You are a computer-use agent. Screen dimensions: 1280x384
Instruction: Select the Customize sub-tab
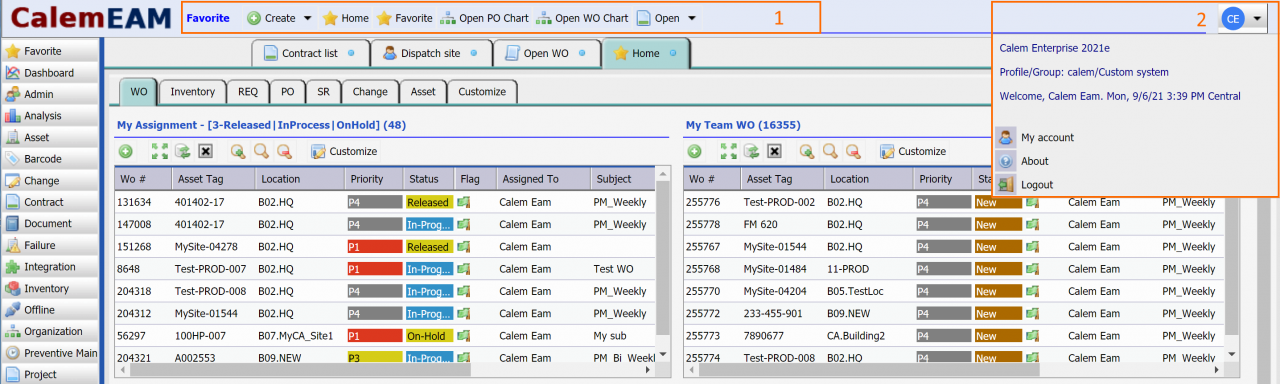482,91
